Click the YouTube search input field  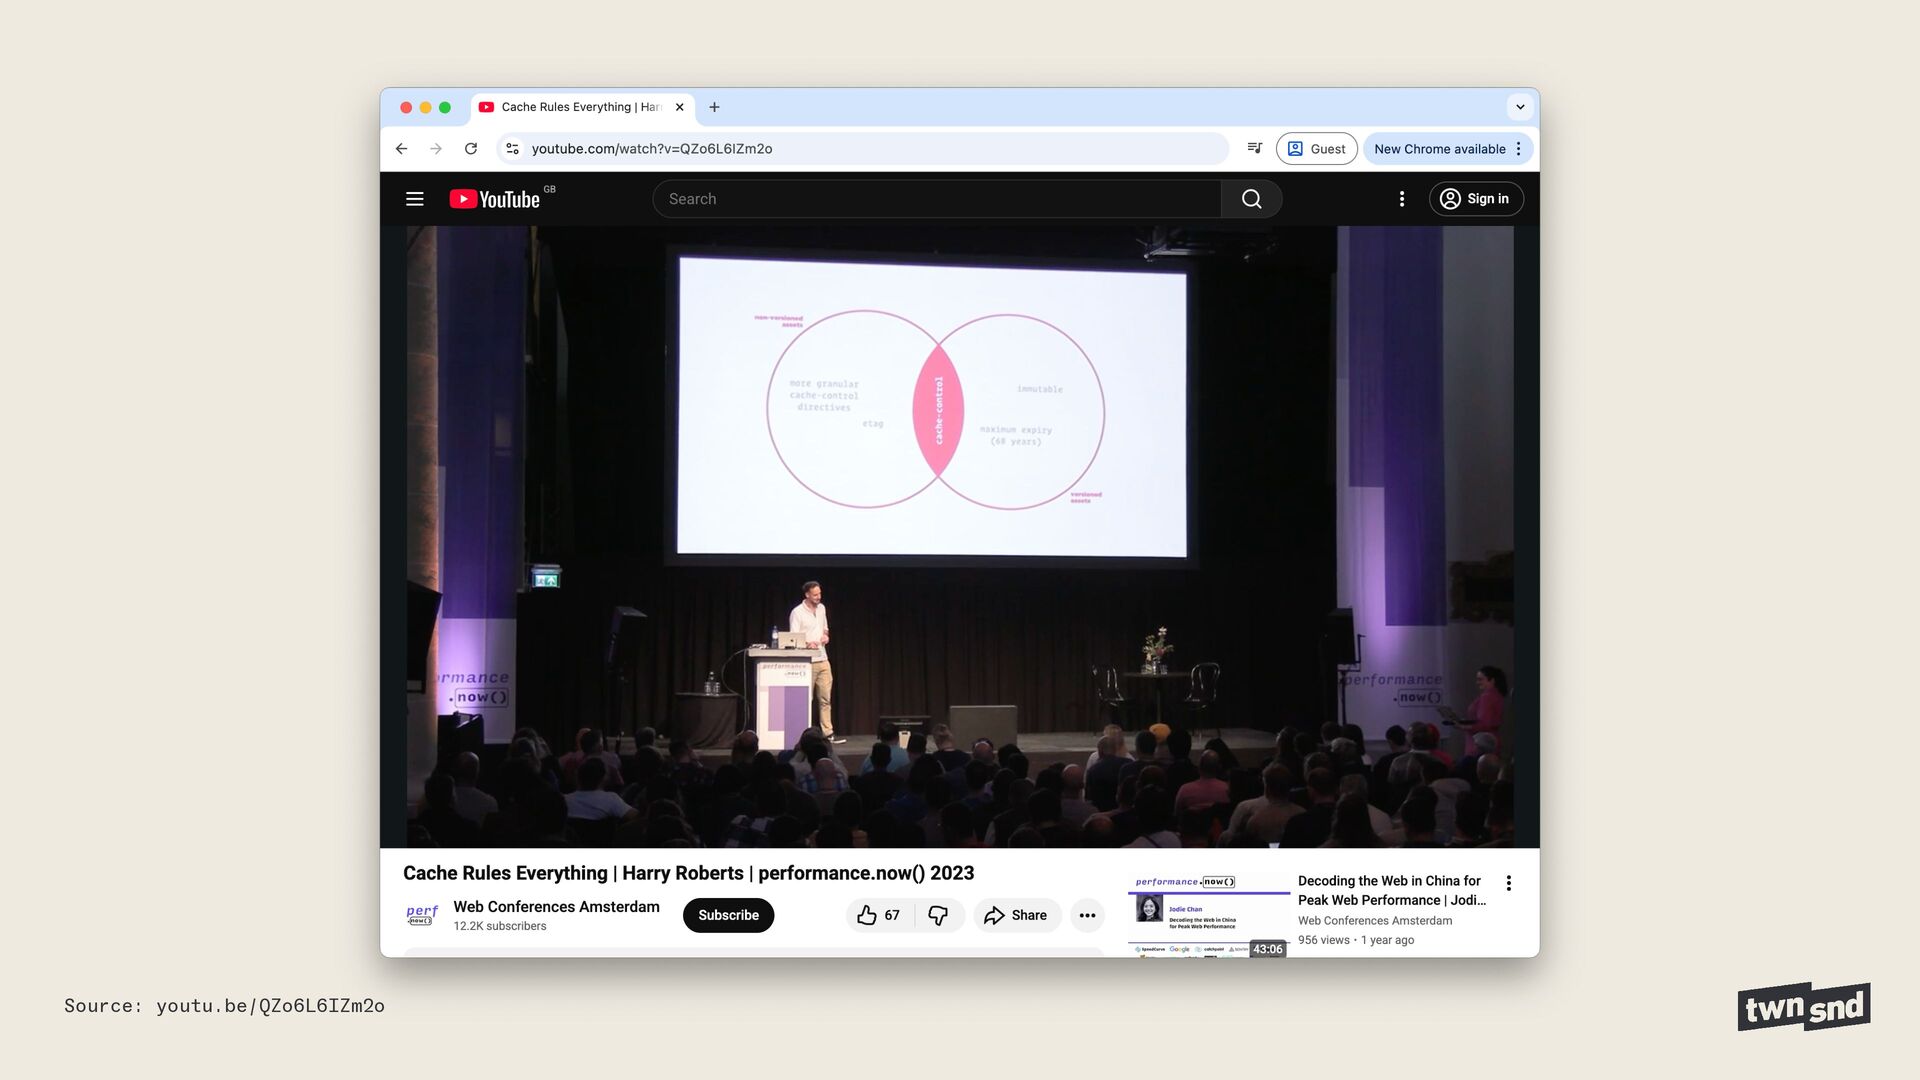pos(935,199)
